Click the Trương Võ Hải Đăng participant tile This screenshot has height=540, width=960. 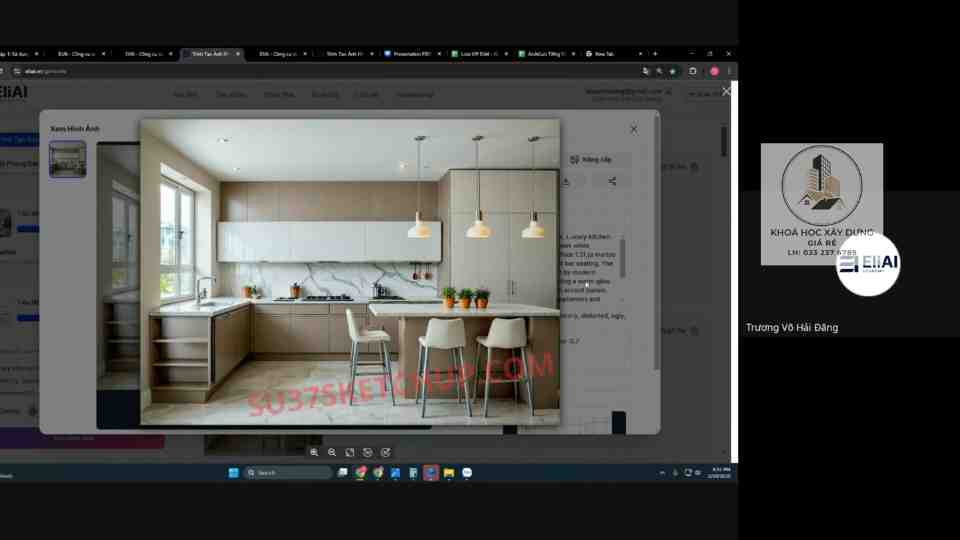(850, 263)
